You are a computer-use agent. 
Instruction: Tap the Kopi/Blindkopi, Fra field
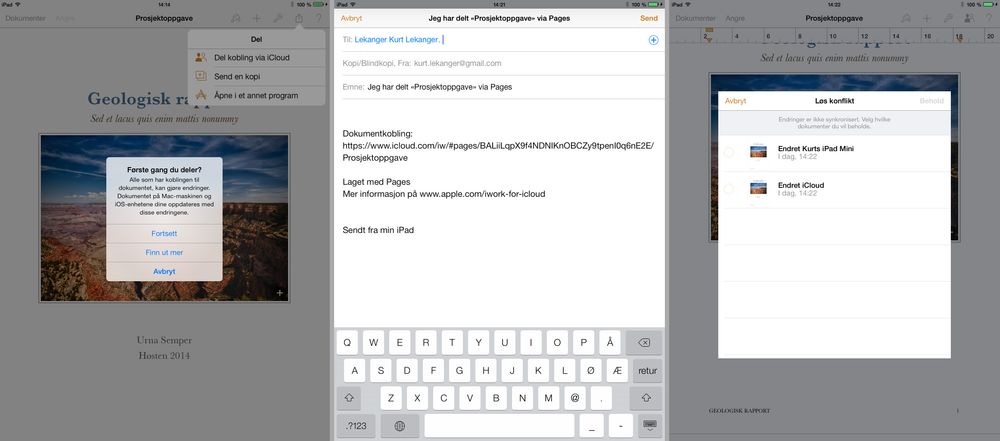[499, 63]
